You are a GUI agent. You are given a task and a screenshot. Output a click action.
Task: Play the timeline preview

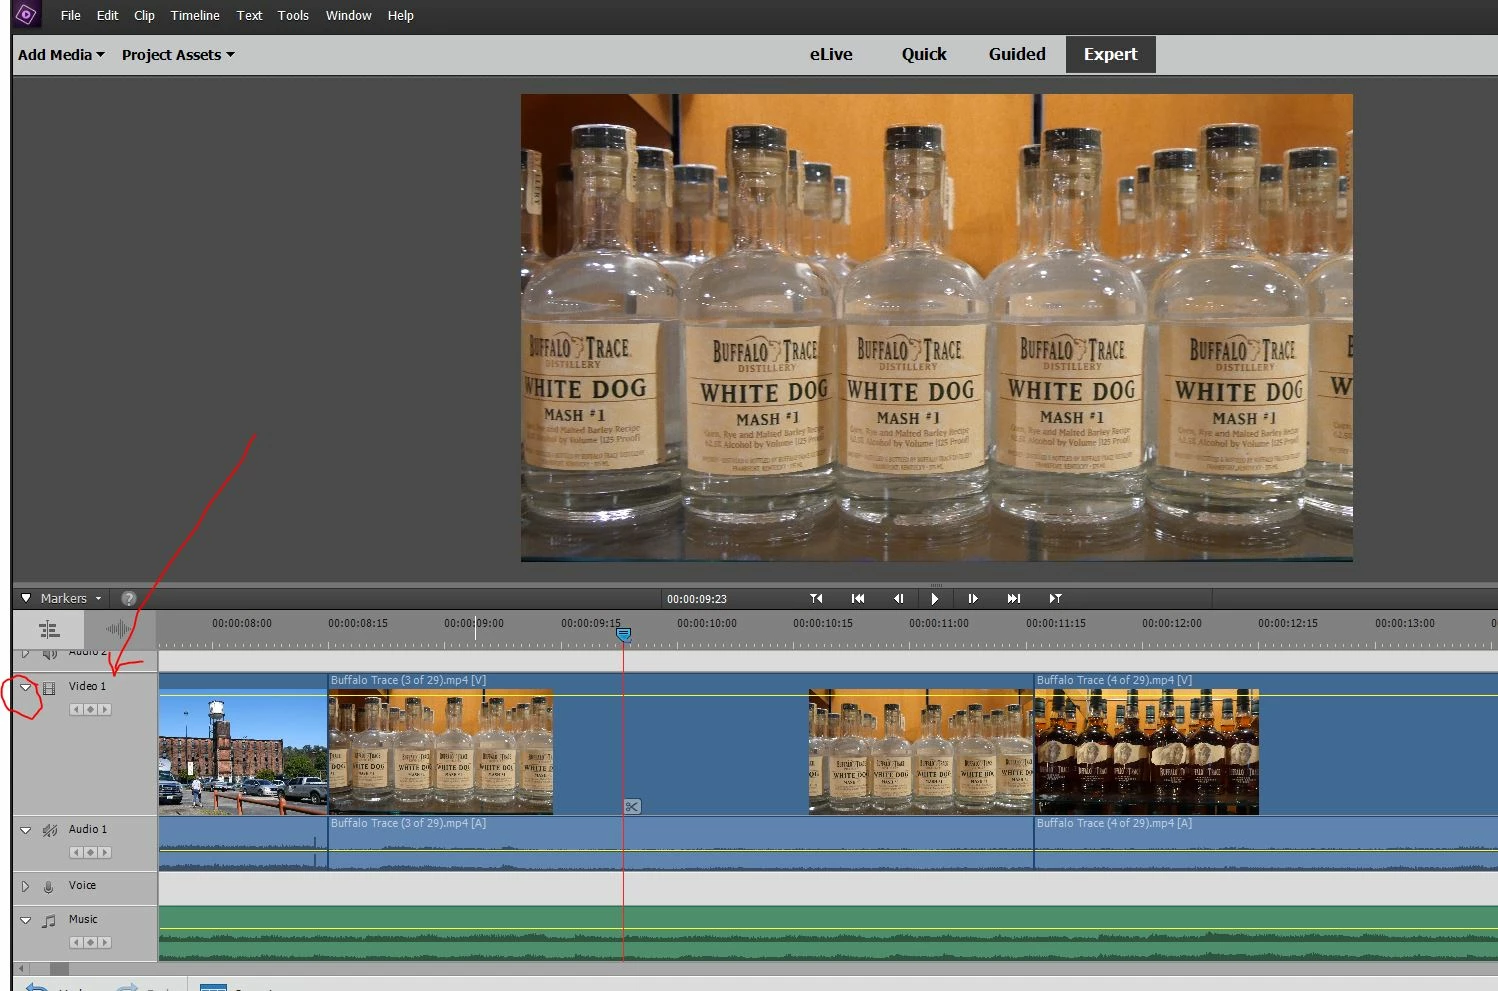[935, 598]
